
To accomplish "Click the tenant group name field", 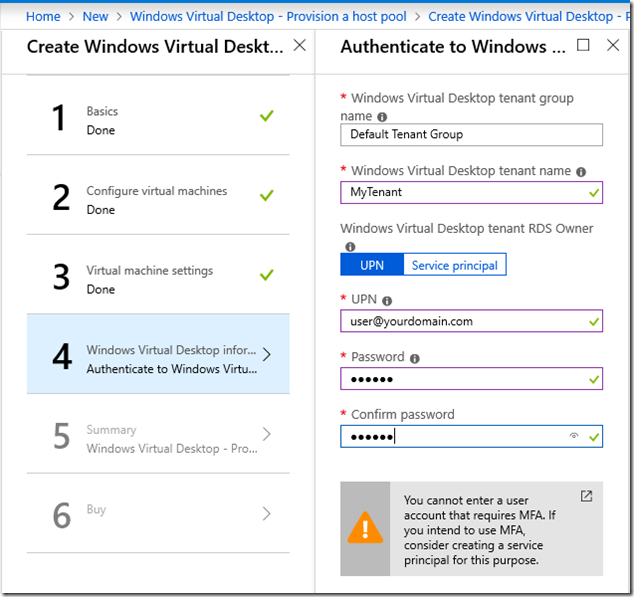I will pyautogui.click(x=471, y=135).
